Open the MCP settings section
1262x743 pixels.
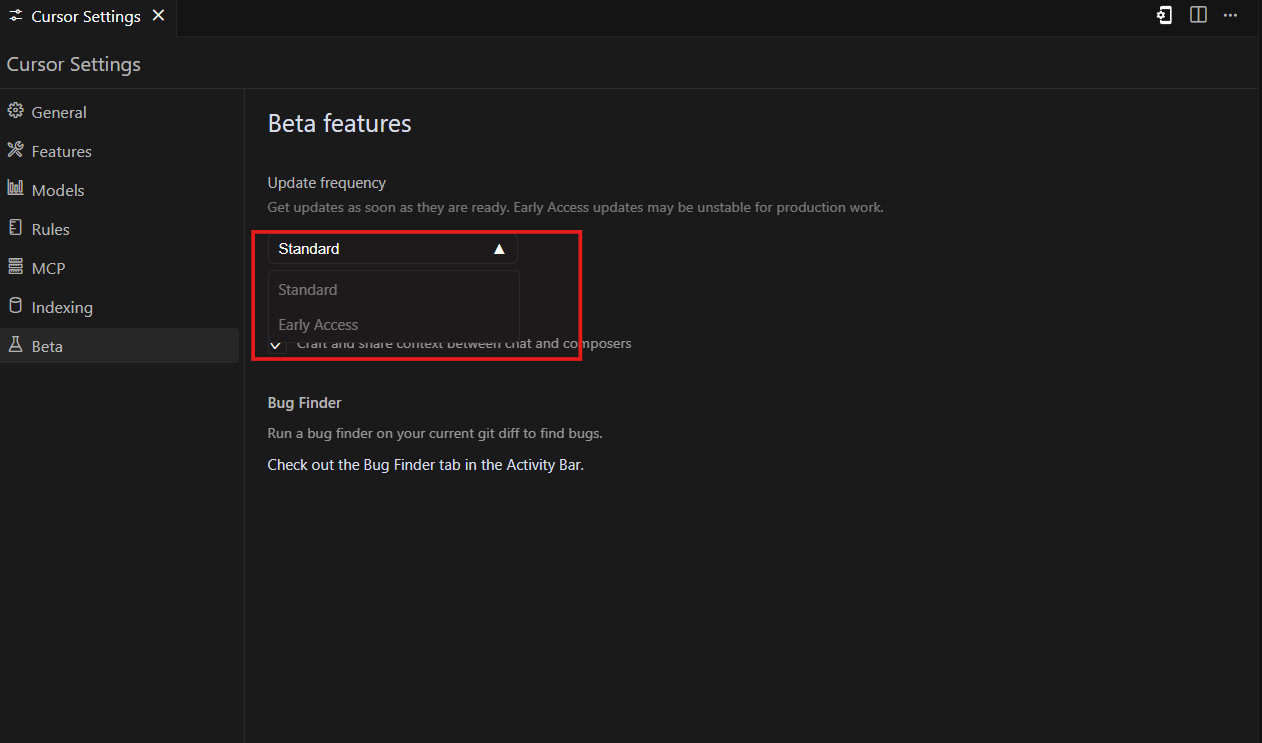click(x=119, y=268)
